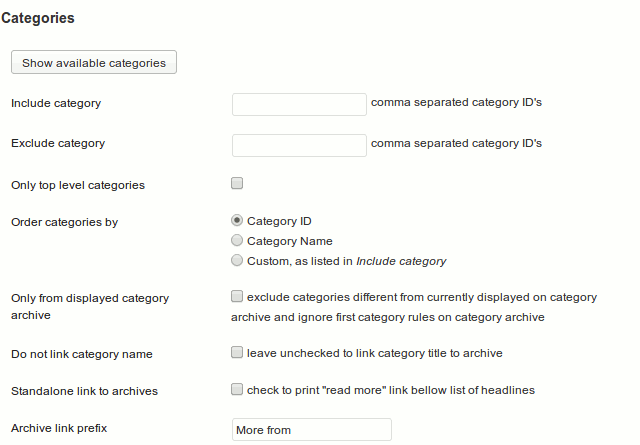Click into the Archive link prefix field
The height and width of the screenshot is (445, 640).
[x=312, y=429]
